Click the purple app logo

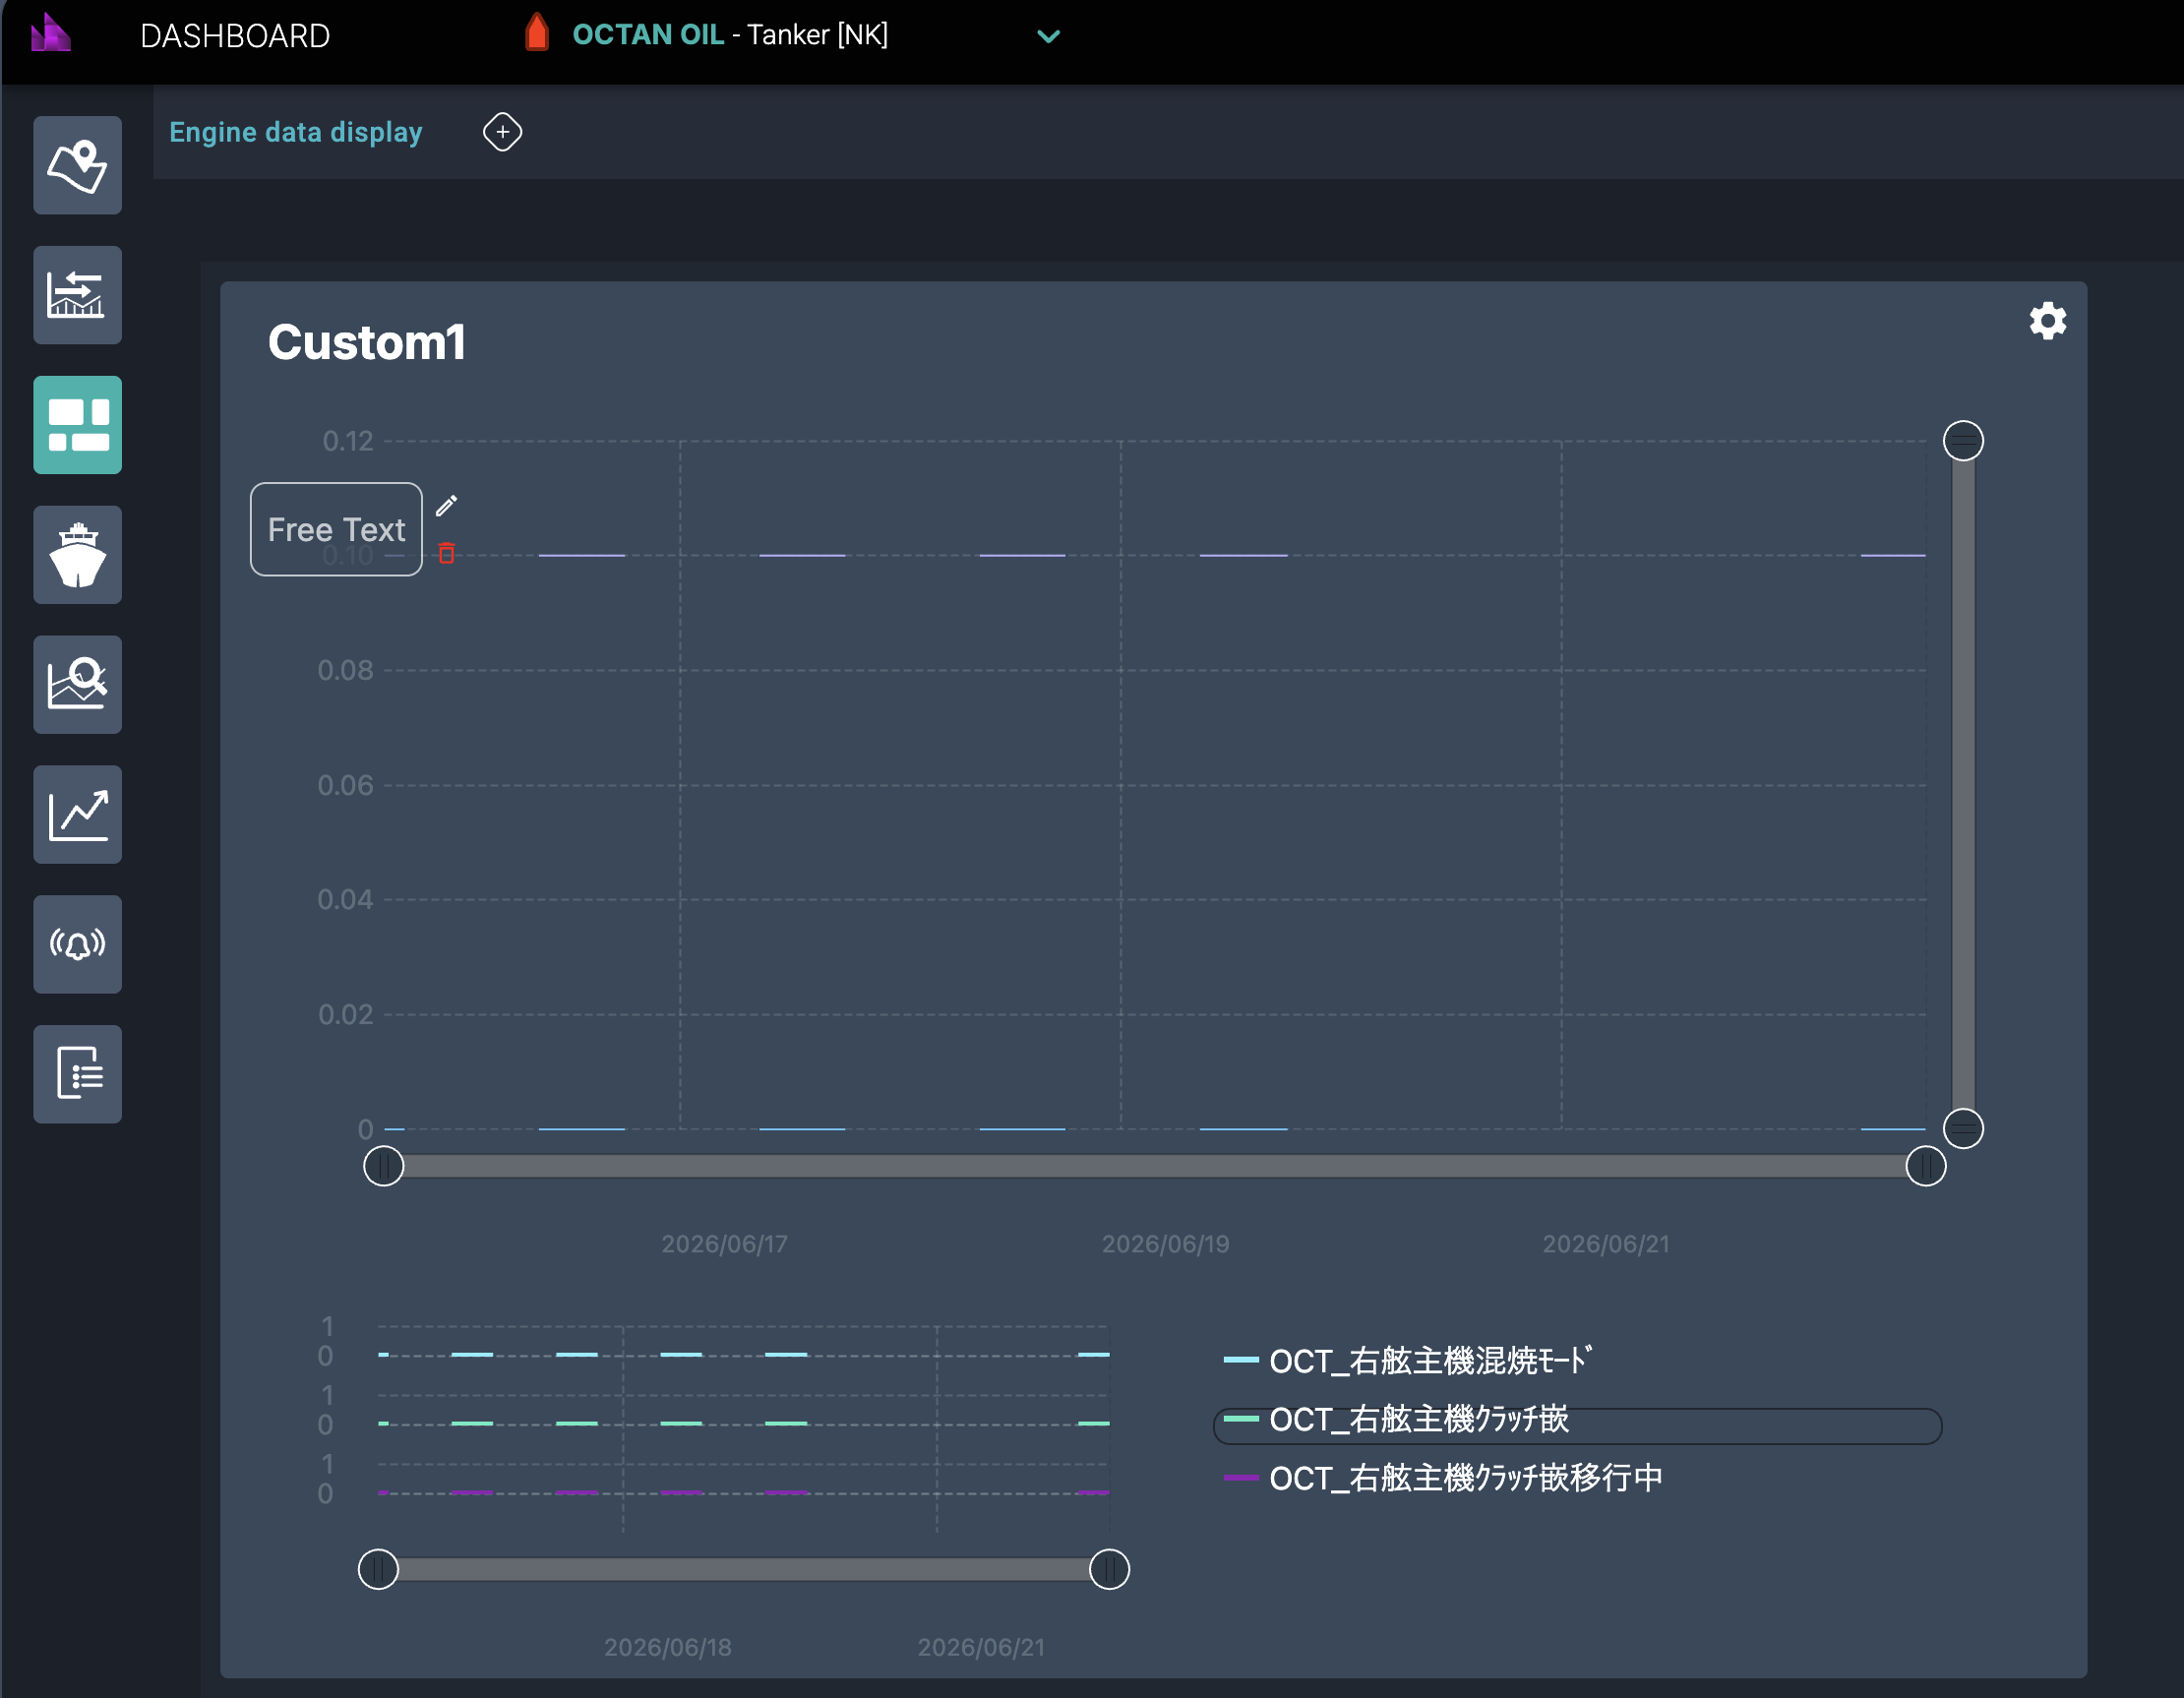point(50,33)
